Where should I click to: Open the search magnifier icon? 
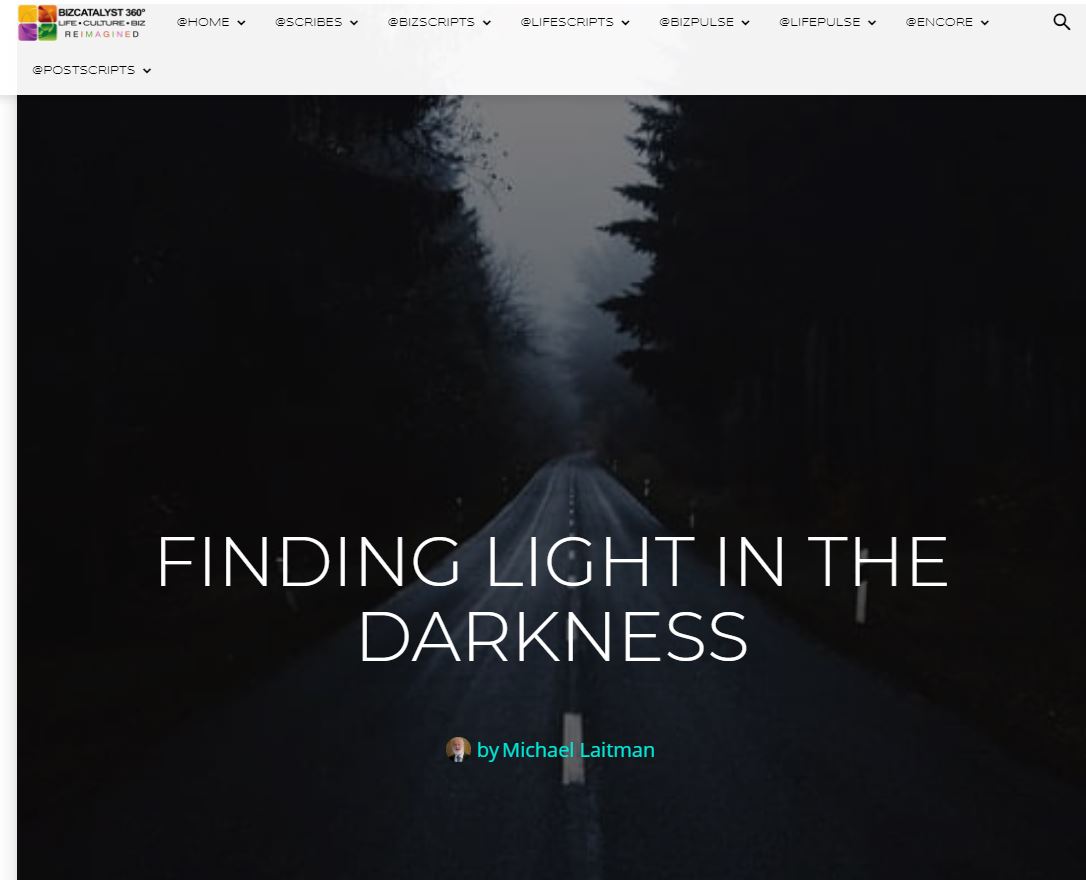tap(1061, 22)
